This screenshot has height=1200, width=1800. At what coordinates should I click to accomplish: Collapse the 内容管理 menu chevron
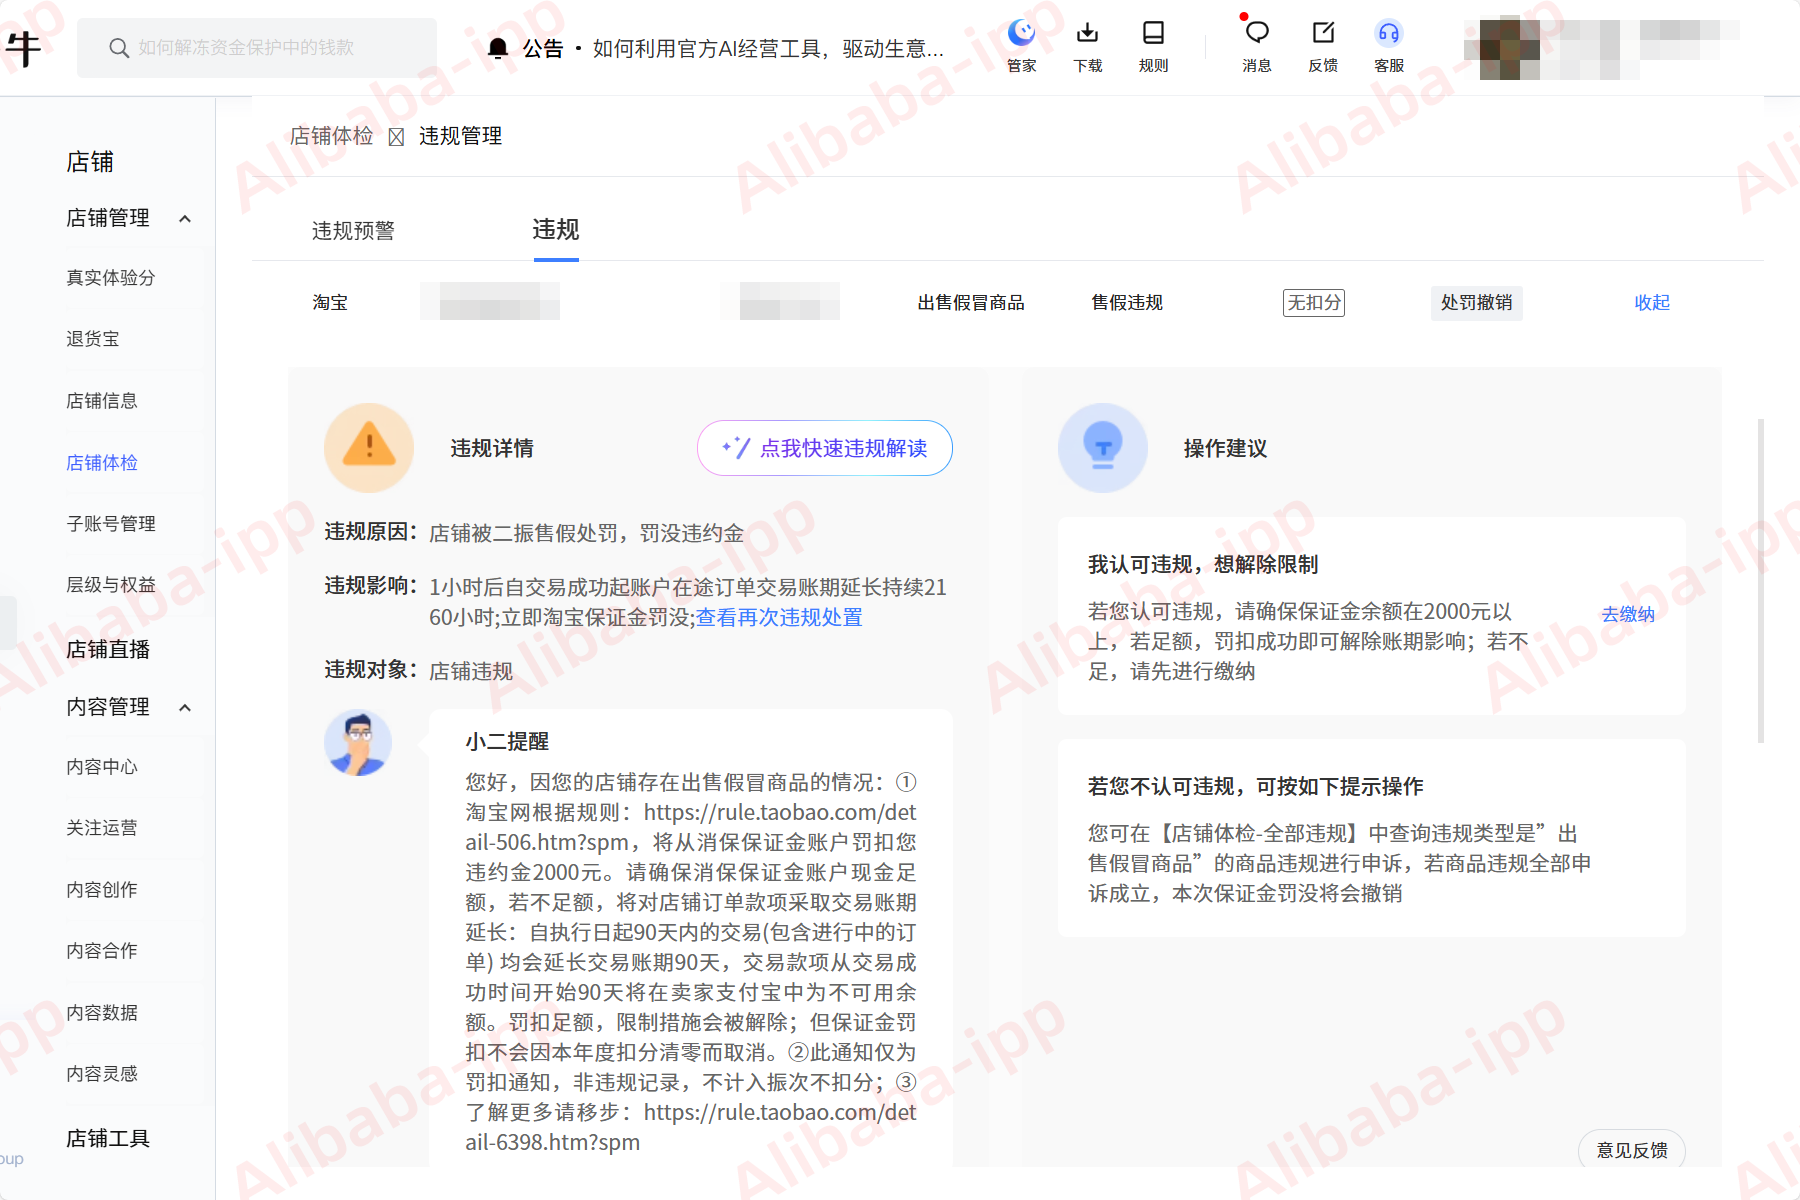(185, 707)
